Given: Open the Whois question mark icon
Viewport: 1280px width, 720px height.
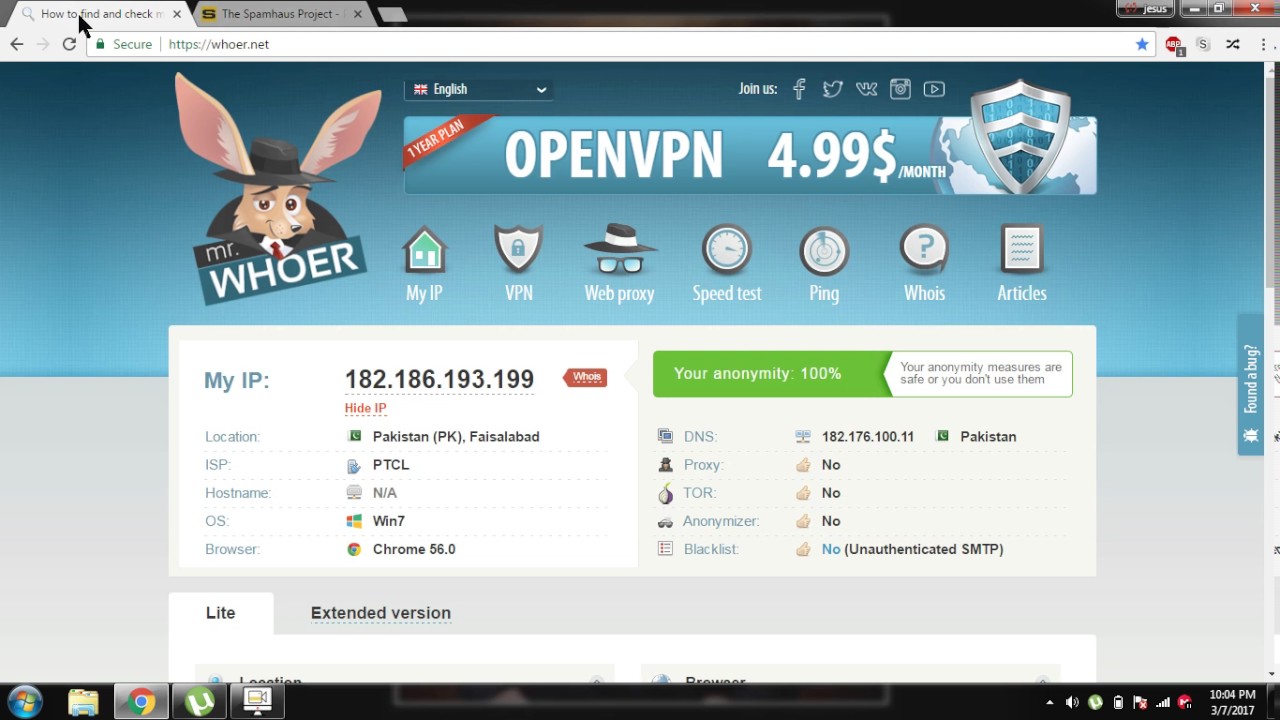Looking at the screenshot, I should click(924, 250).
